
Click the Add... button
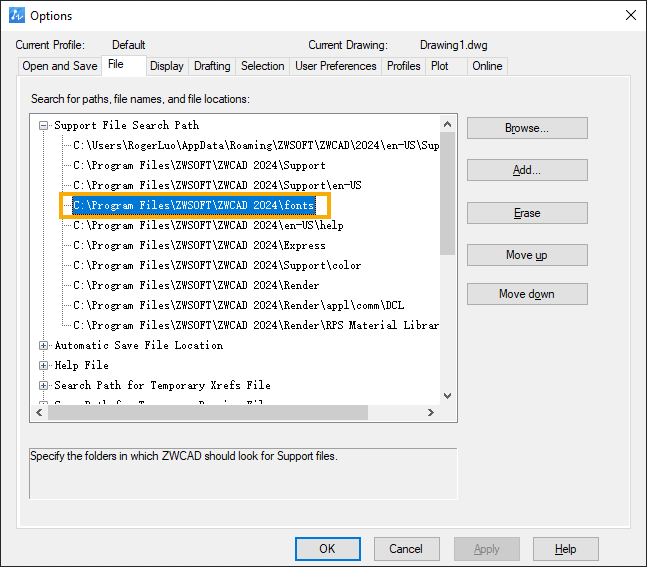click(527, 170)
